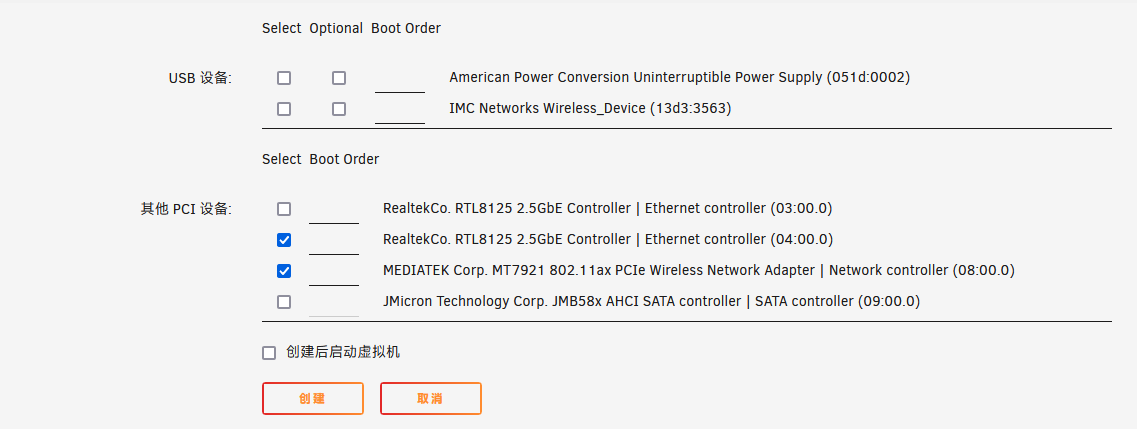The image size is (1137, 429).
Task: Click boot order field for JMicron SATA controller
Action: point(334,303)
